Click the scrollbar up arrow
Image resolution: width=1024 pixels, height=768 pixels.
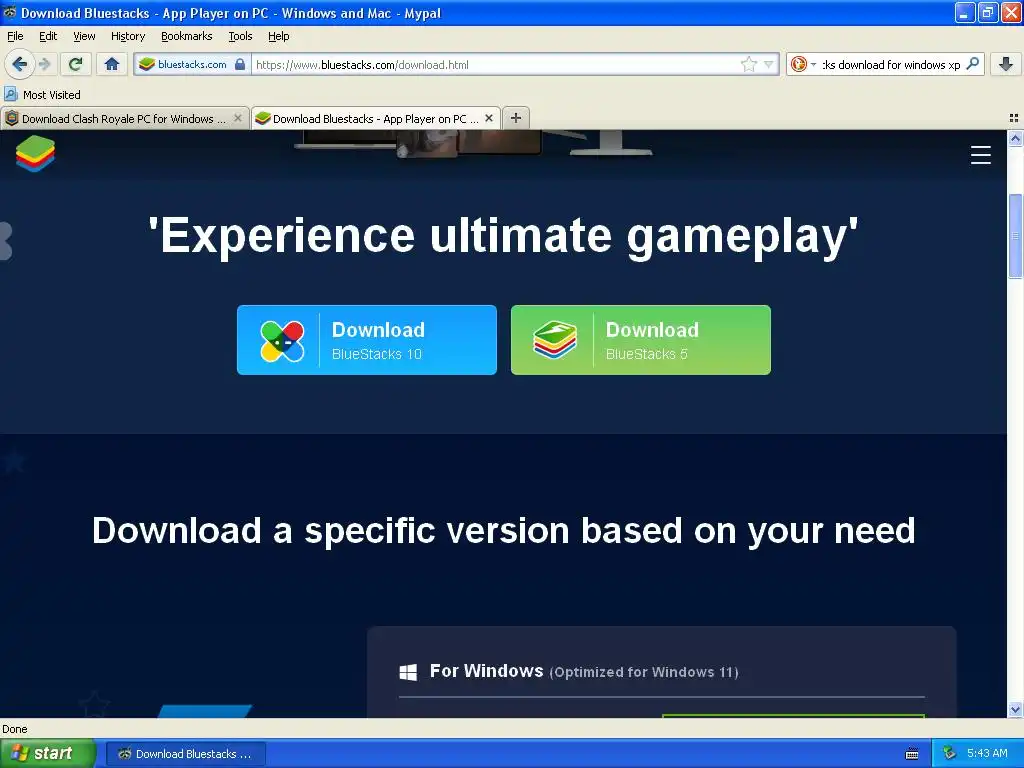click(1015, 138)
